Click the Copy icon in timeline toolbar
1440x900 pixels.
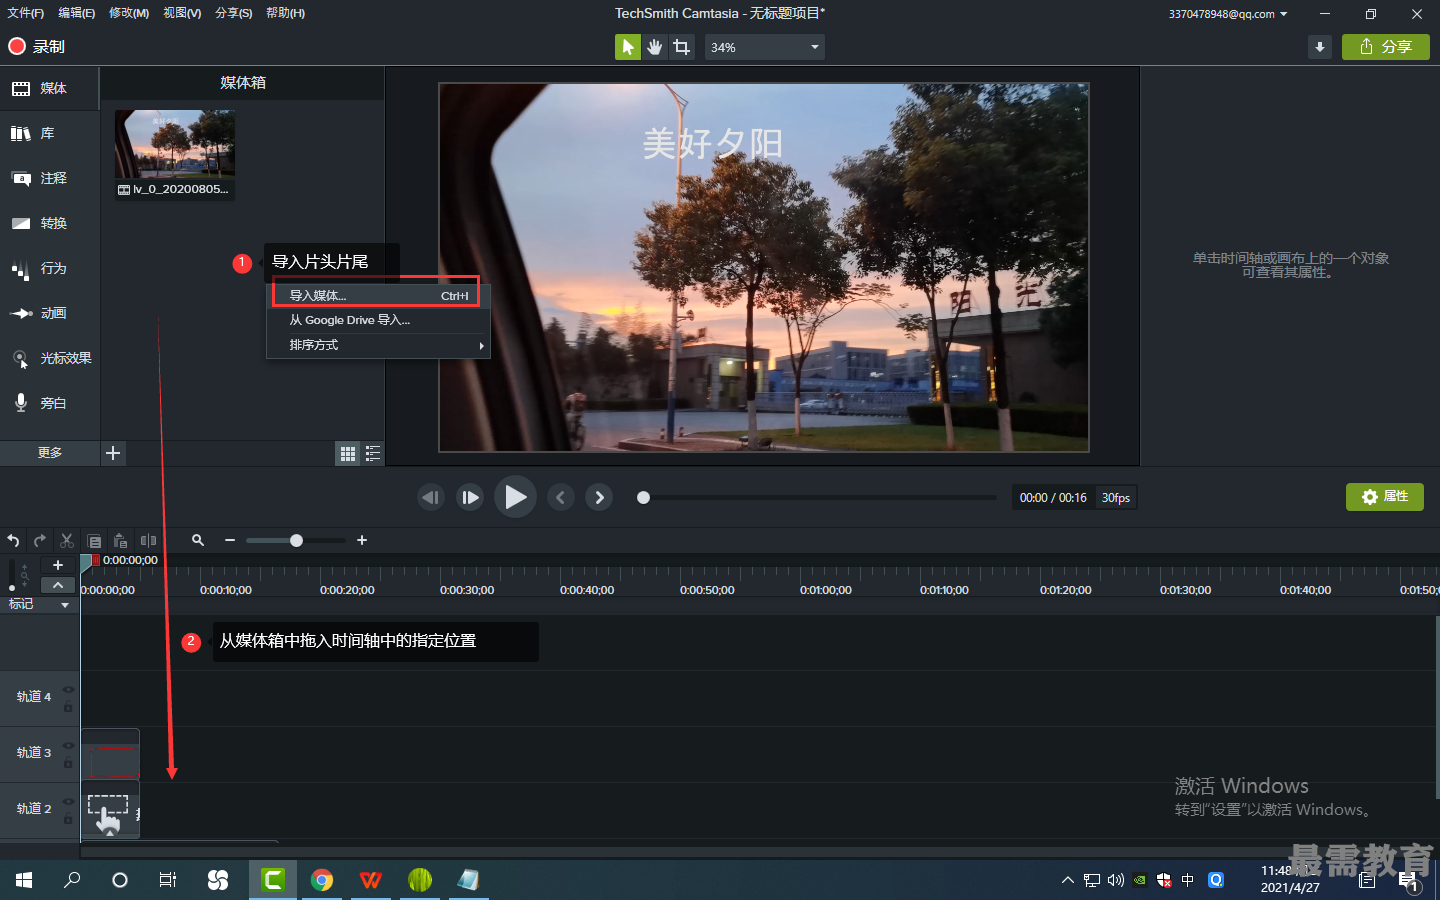pyautogui.click(x=94, y=541)
